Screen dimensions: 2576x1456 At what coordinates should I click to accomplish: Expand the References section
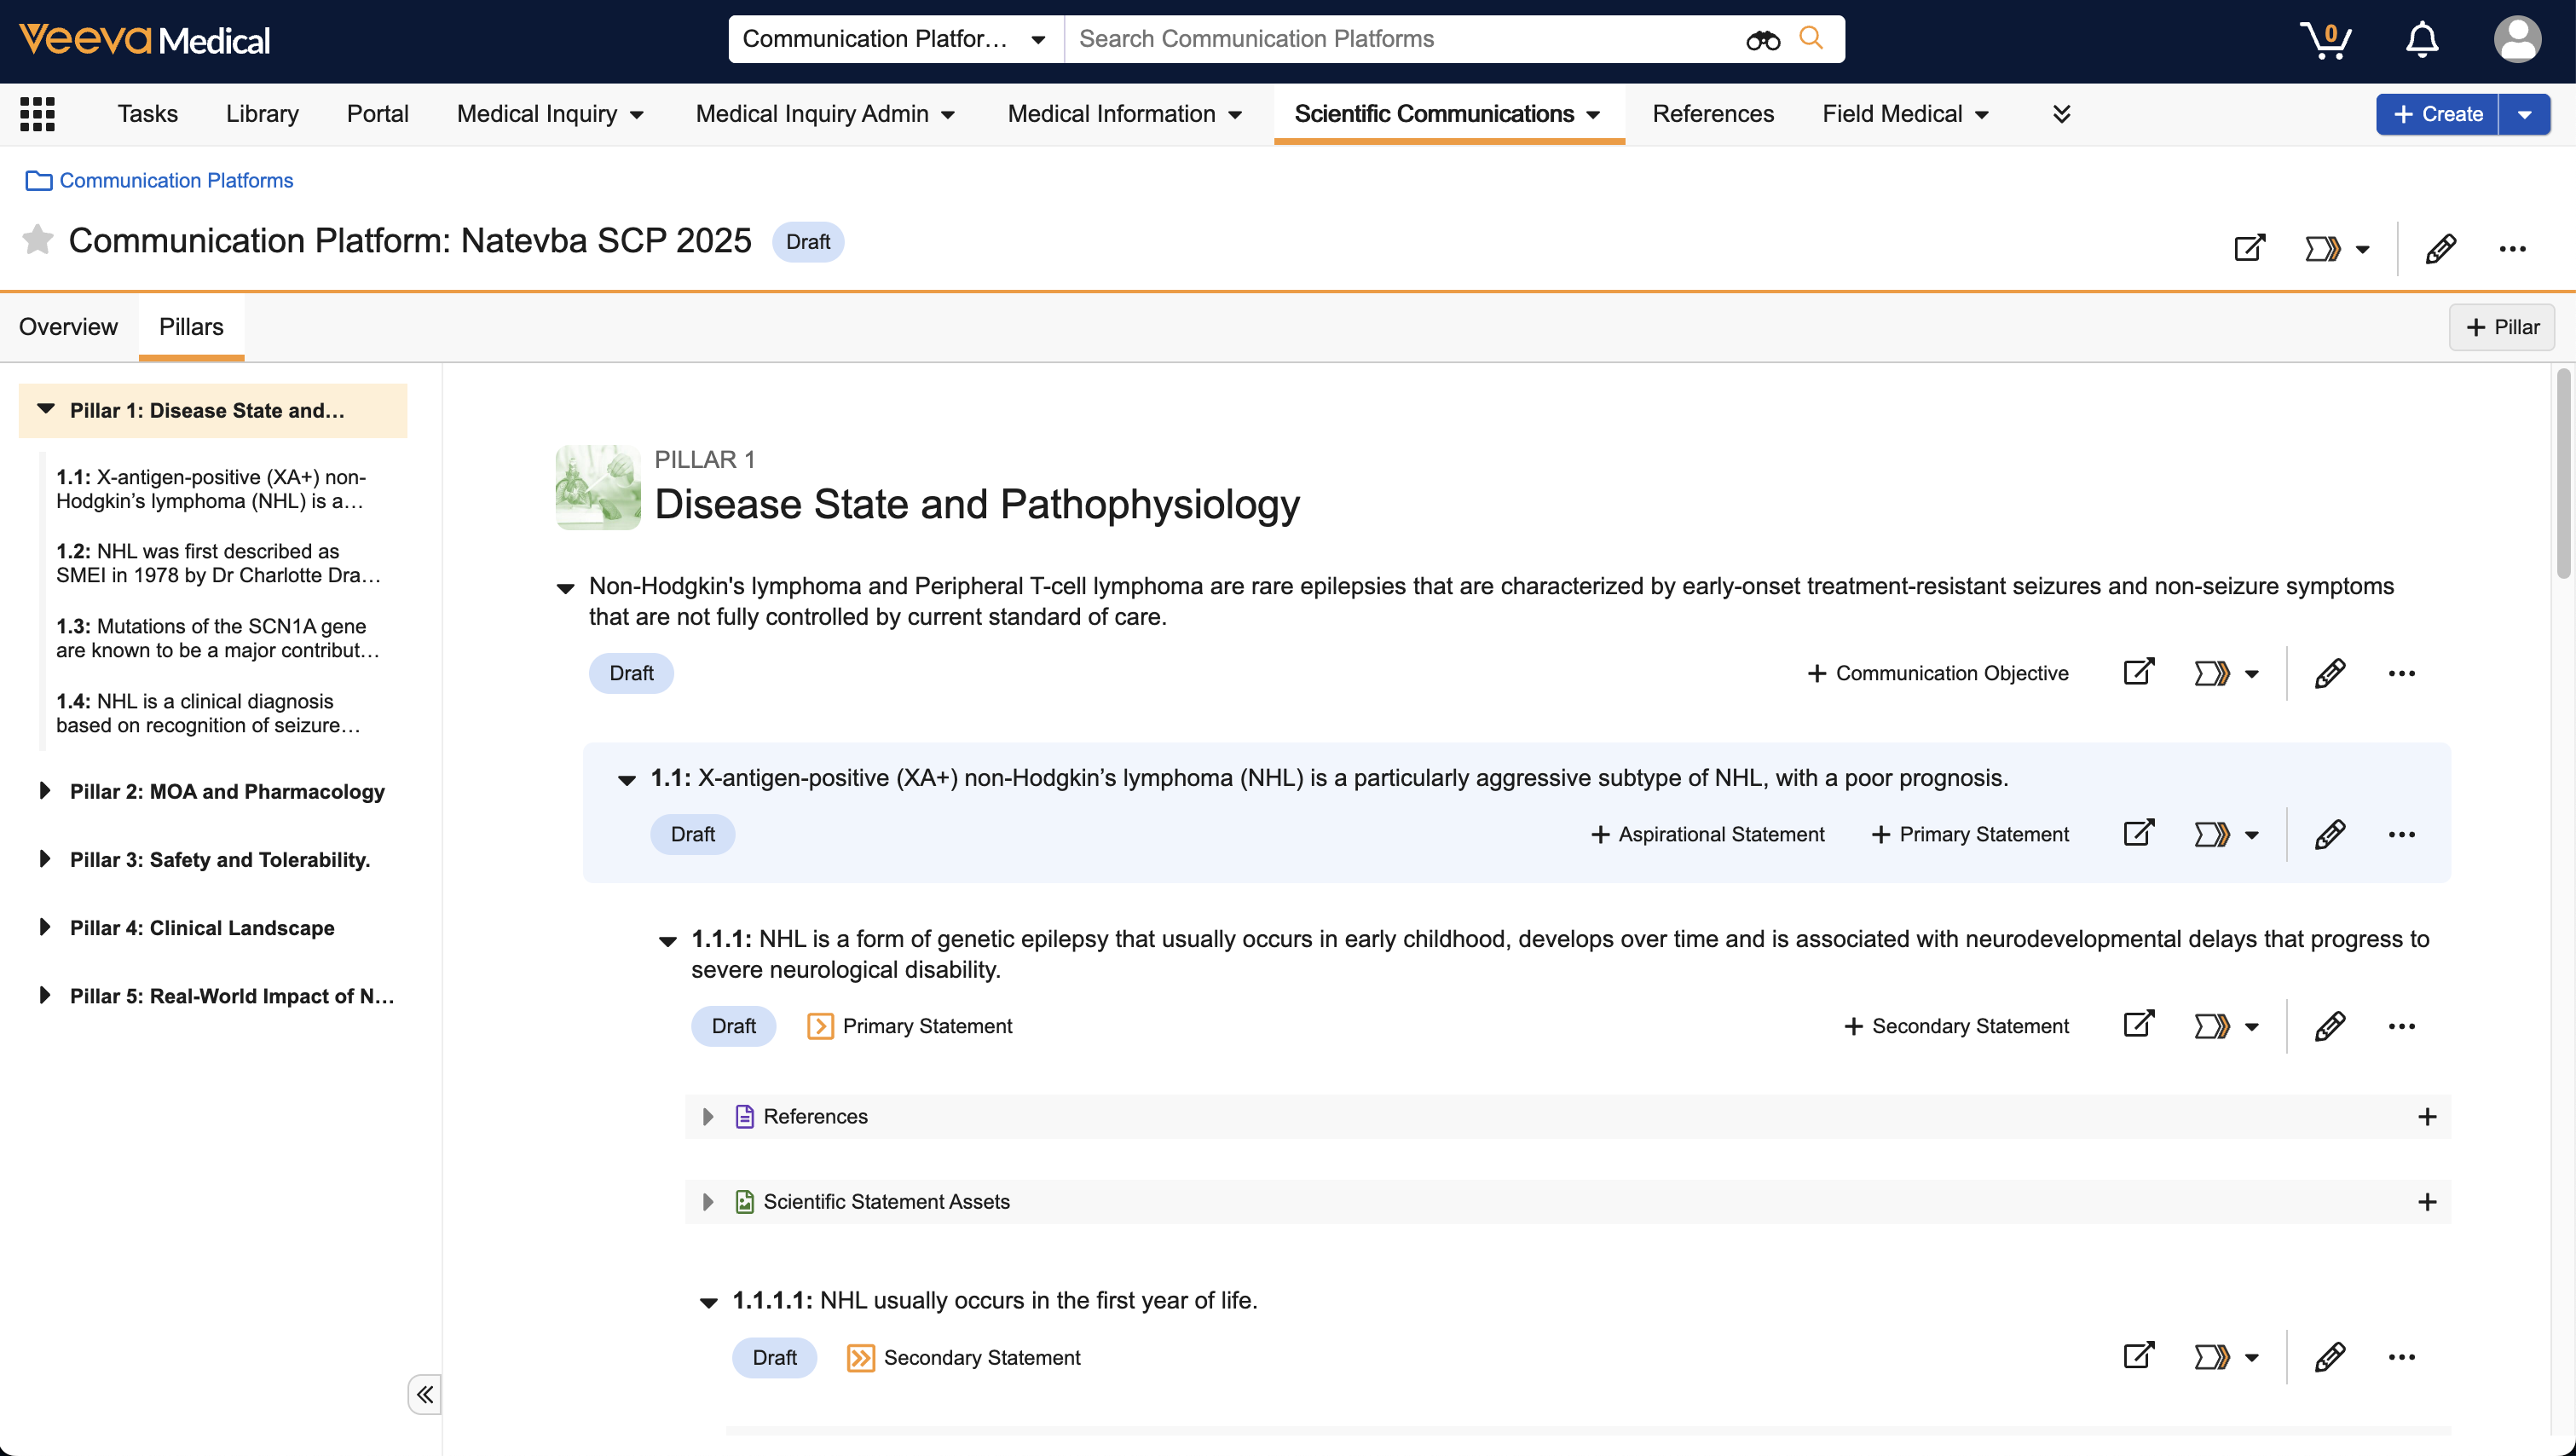[x=708, y=1116]
